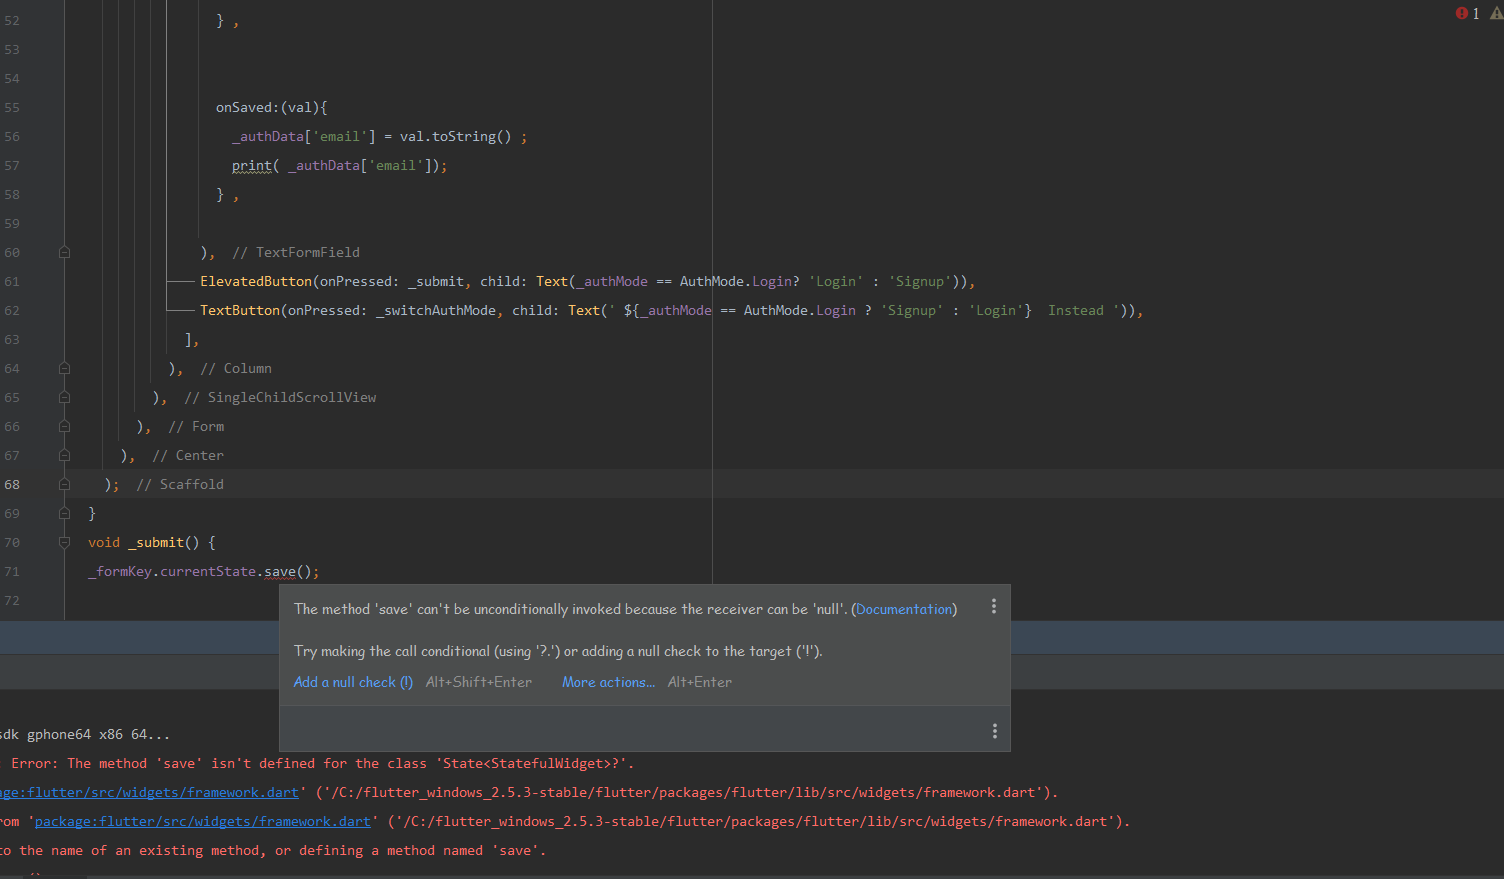Apply the 'Add a null check (!)' quick fix
The height and width of the screenshot is (879, 1504).
[353, 682]
